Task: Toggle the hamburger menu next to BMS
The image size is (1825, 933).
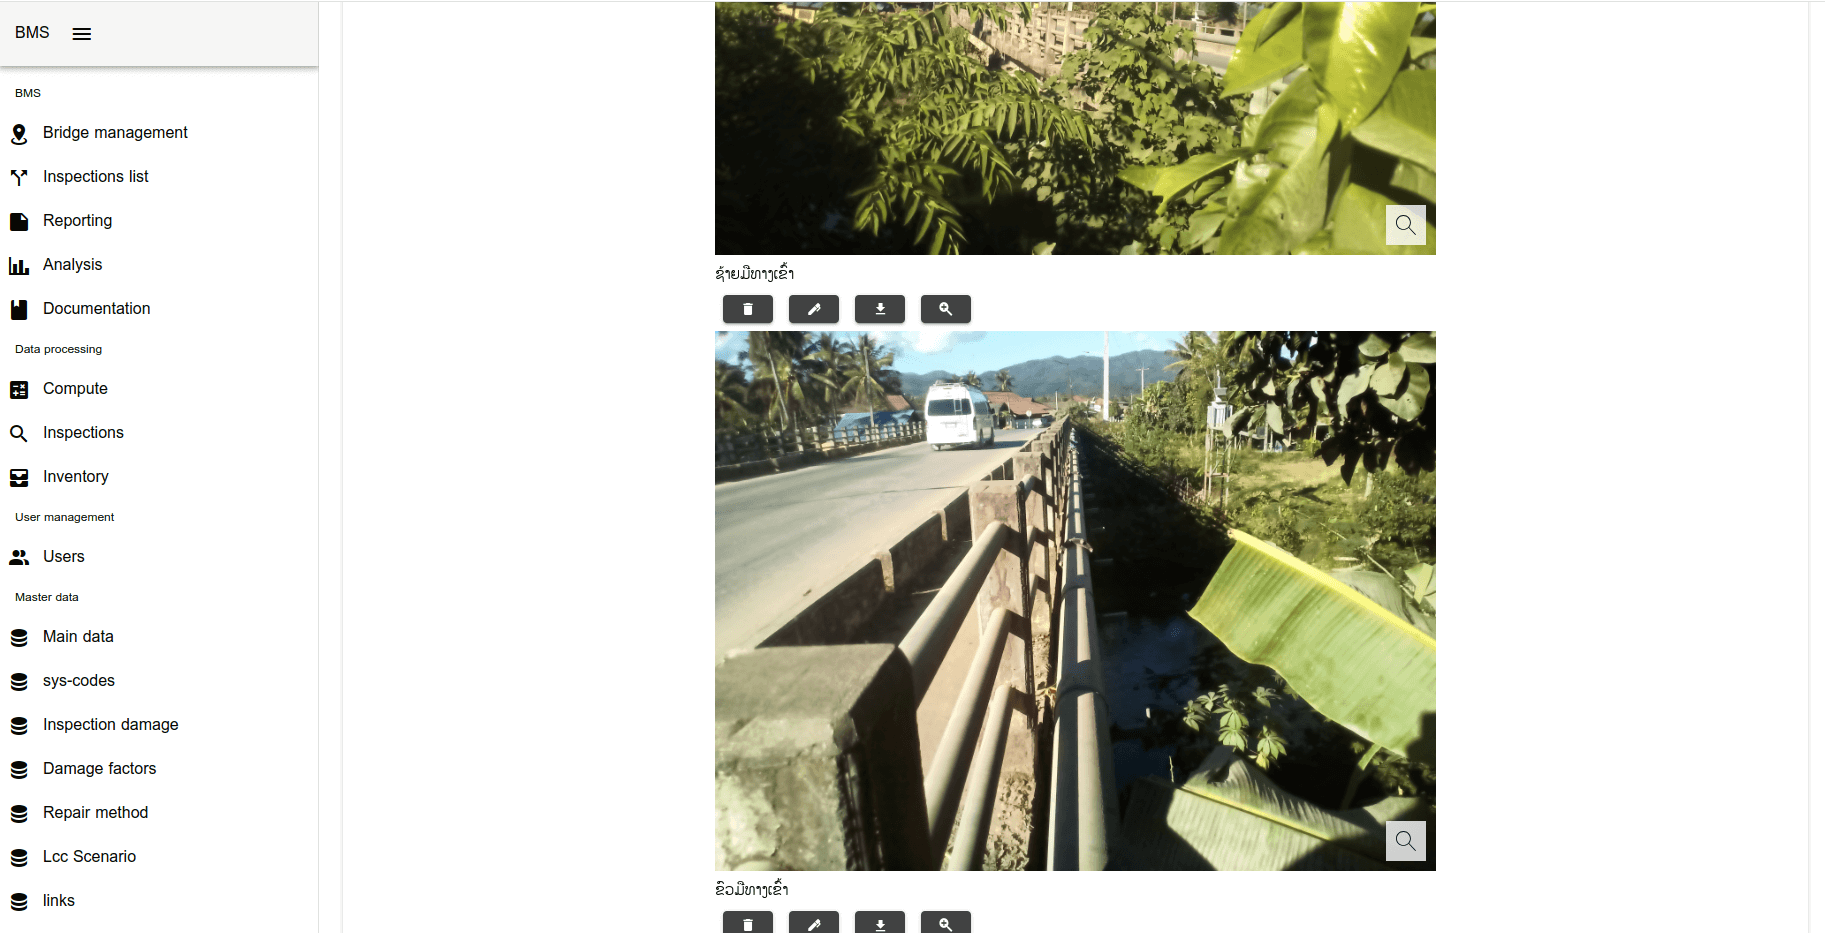Action: pyautogui.click(x=82, y=34)
